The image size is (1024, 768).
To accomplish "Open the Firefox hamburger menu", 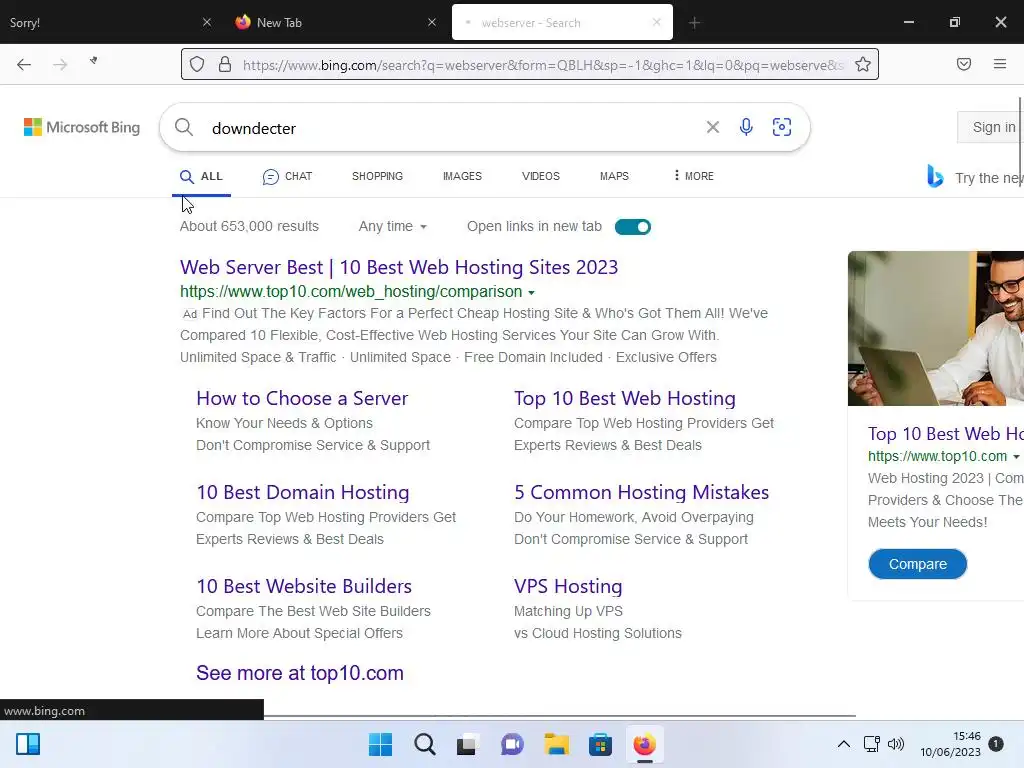I will 1000,64.
